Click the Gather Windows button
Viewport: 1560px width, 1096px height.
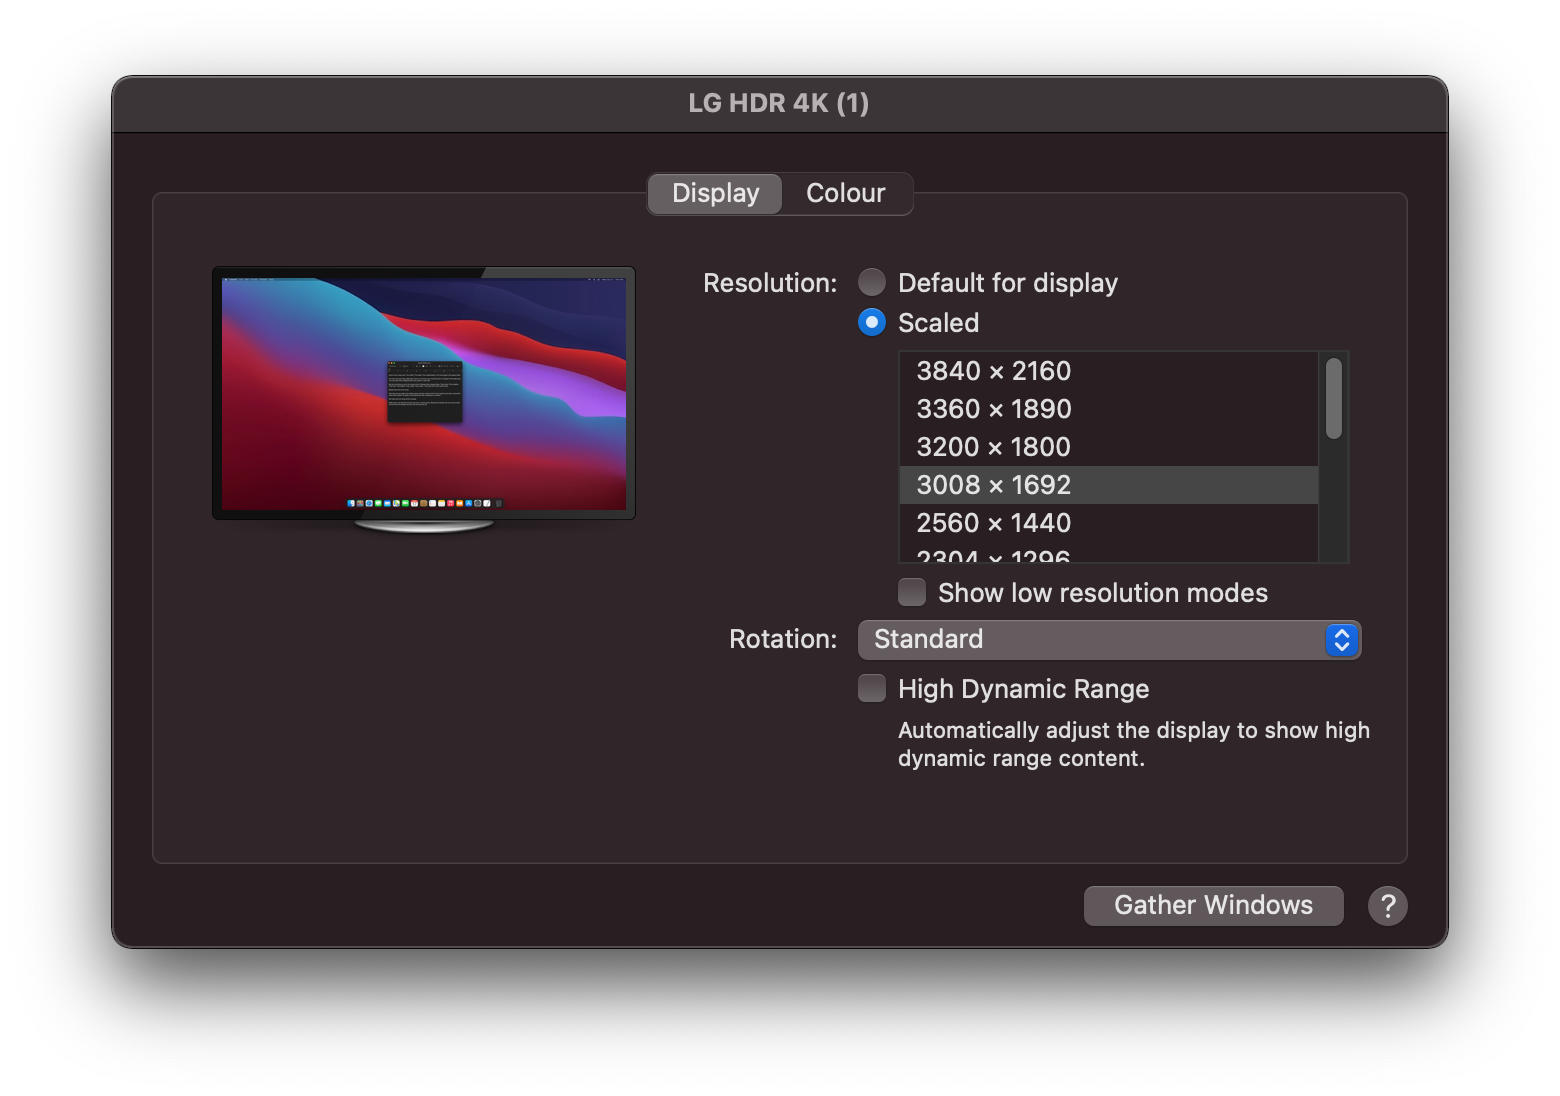pyautogui.click(x=1213, y=905)
